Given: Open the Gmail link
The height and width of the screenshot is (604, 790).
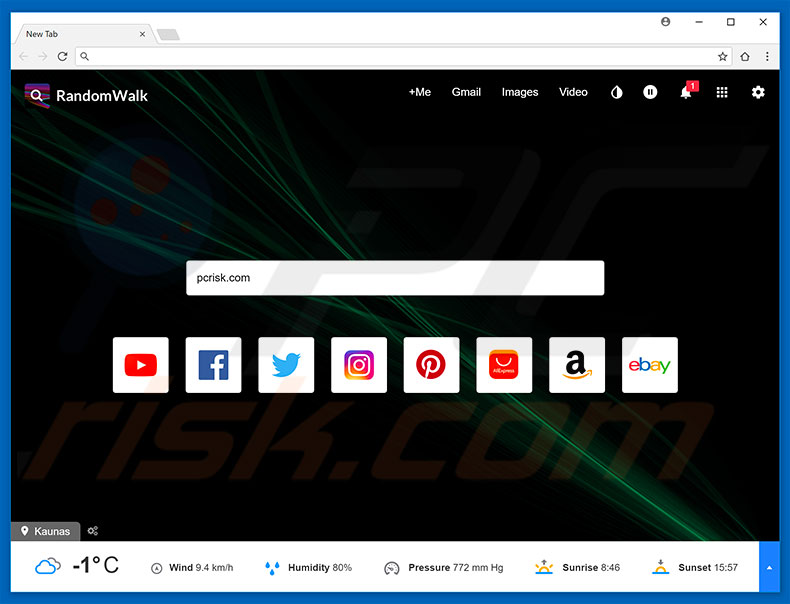Looking at the screenshot, I should [x=466, y=92].
